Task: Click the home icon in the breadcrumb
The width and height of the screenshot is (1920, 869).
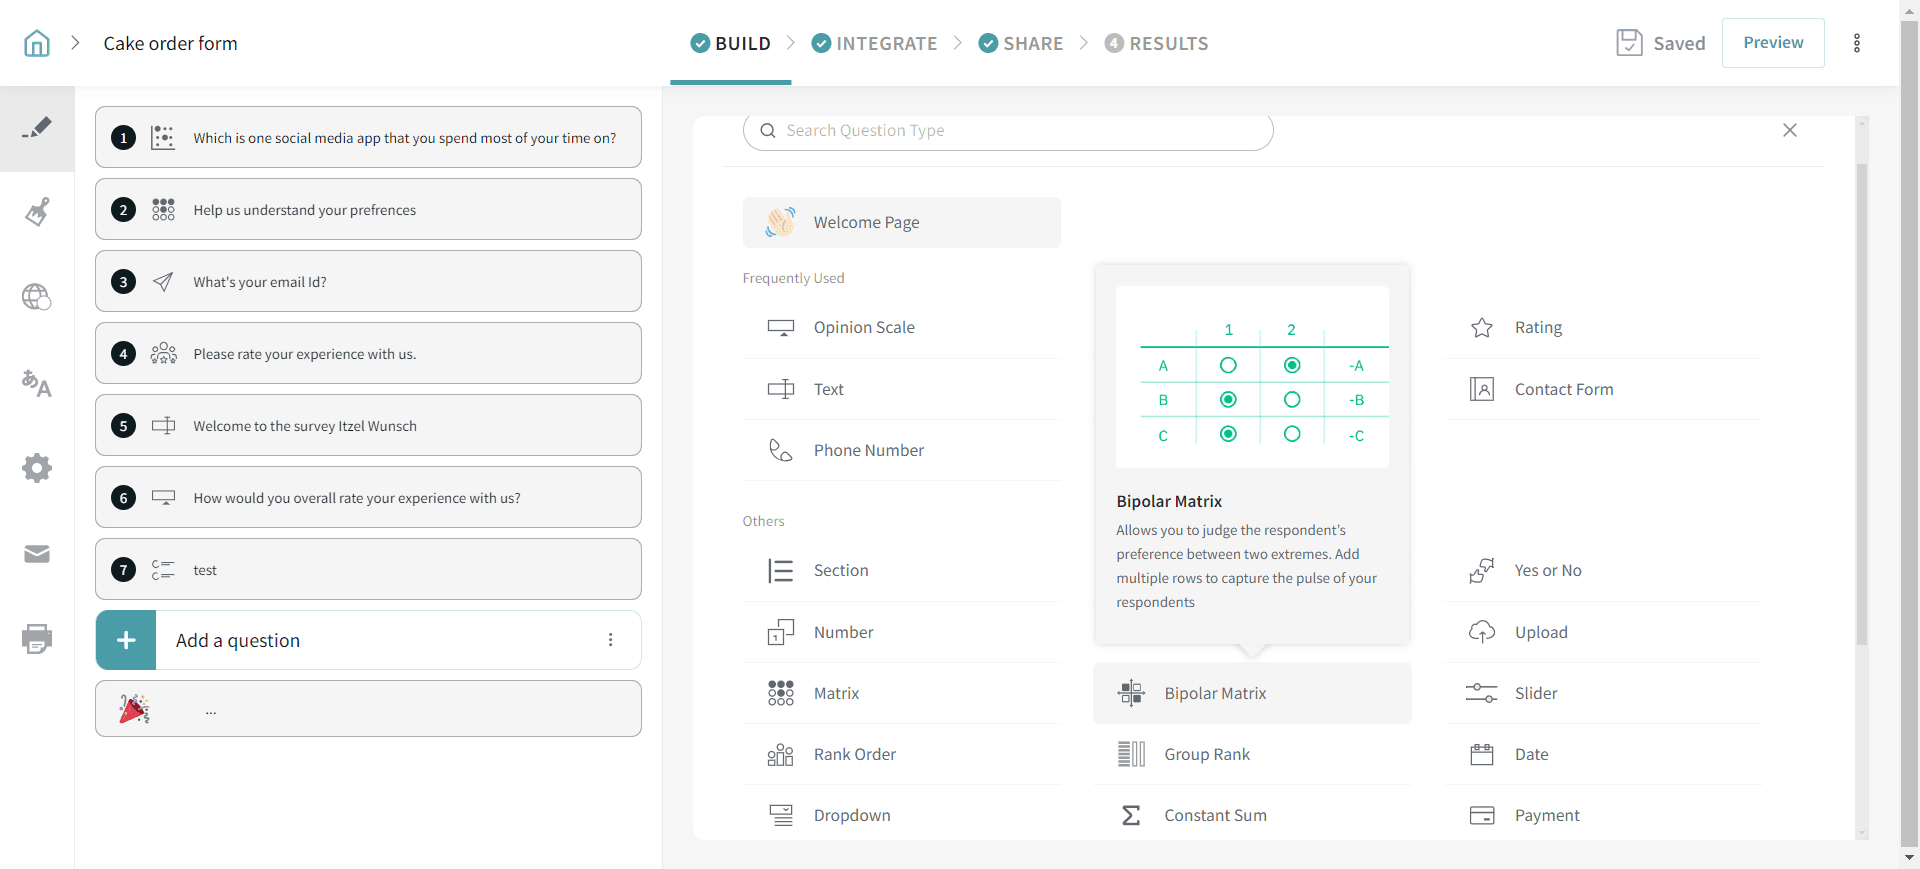Action: [x=37, y=43]
